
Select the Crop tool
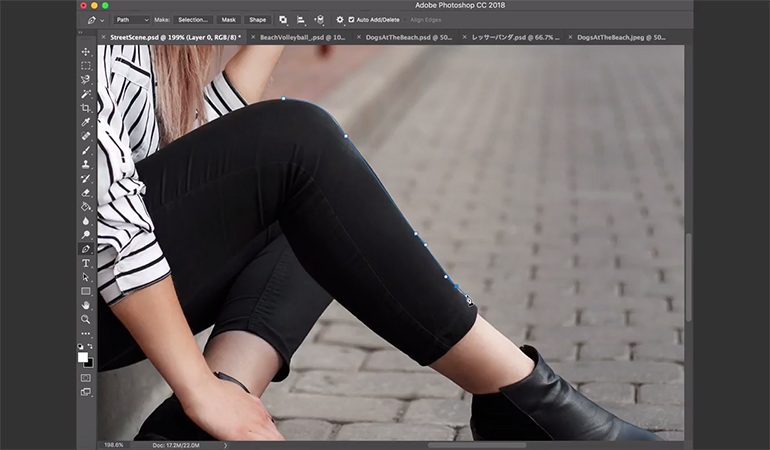click(86, 108)
